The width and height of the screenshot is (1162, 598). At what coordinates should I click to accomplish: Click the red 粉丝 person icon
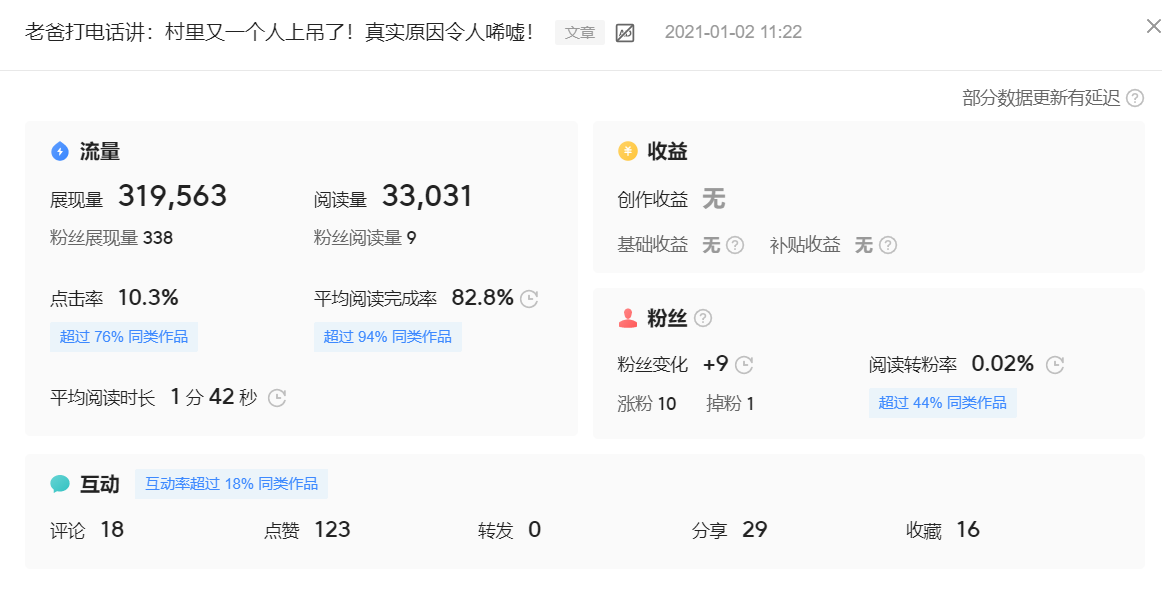click(x=625, y=318)
